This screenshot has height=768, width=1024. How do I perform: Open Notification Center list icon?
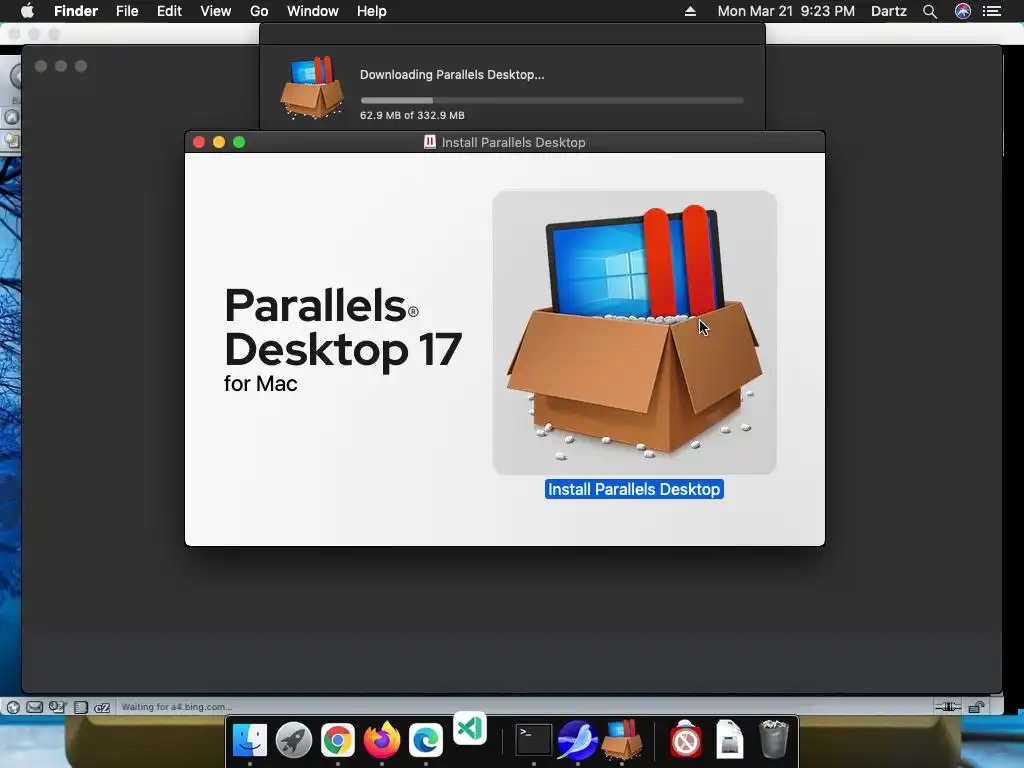992,11
